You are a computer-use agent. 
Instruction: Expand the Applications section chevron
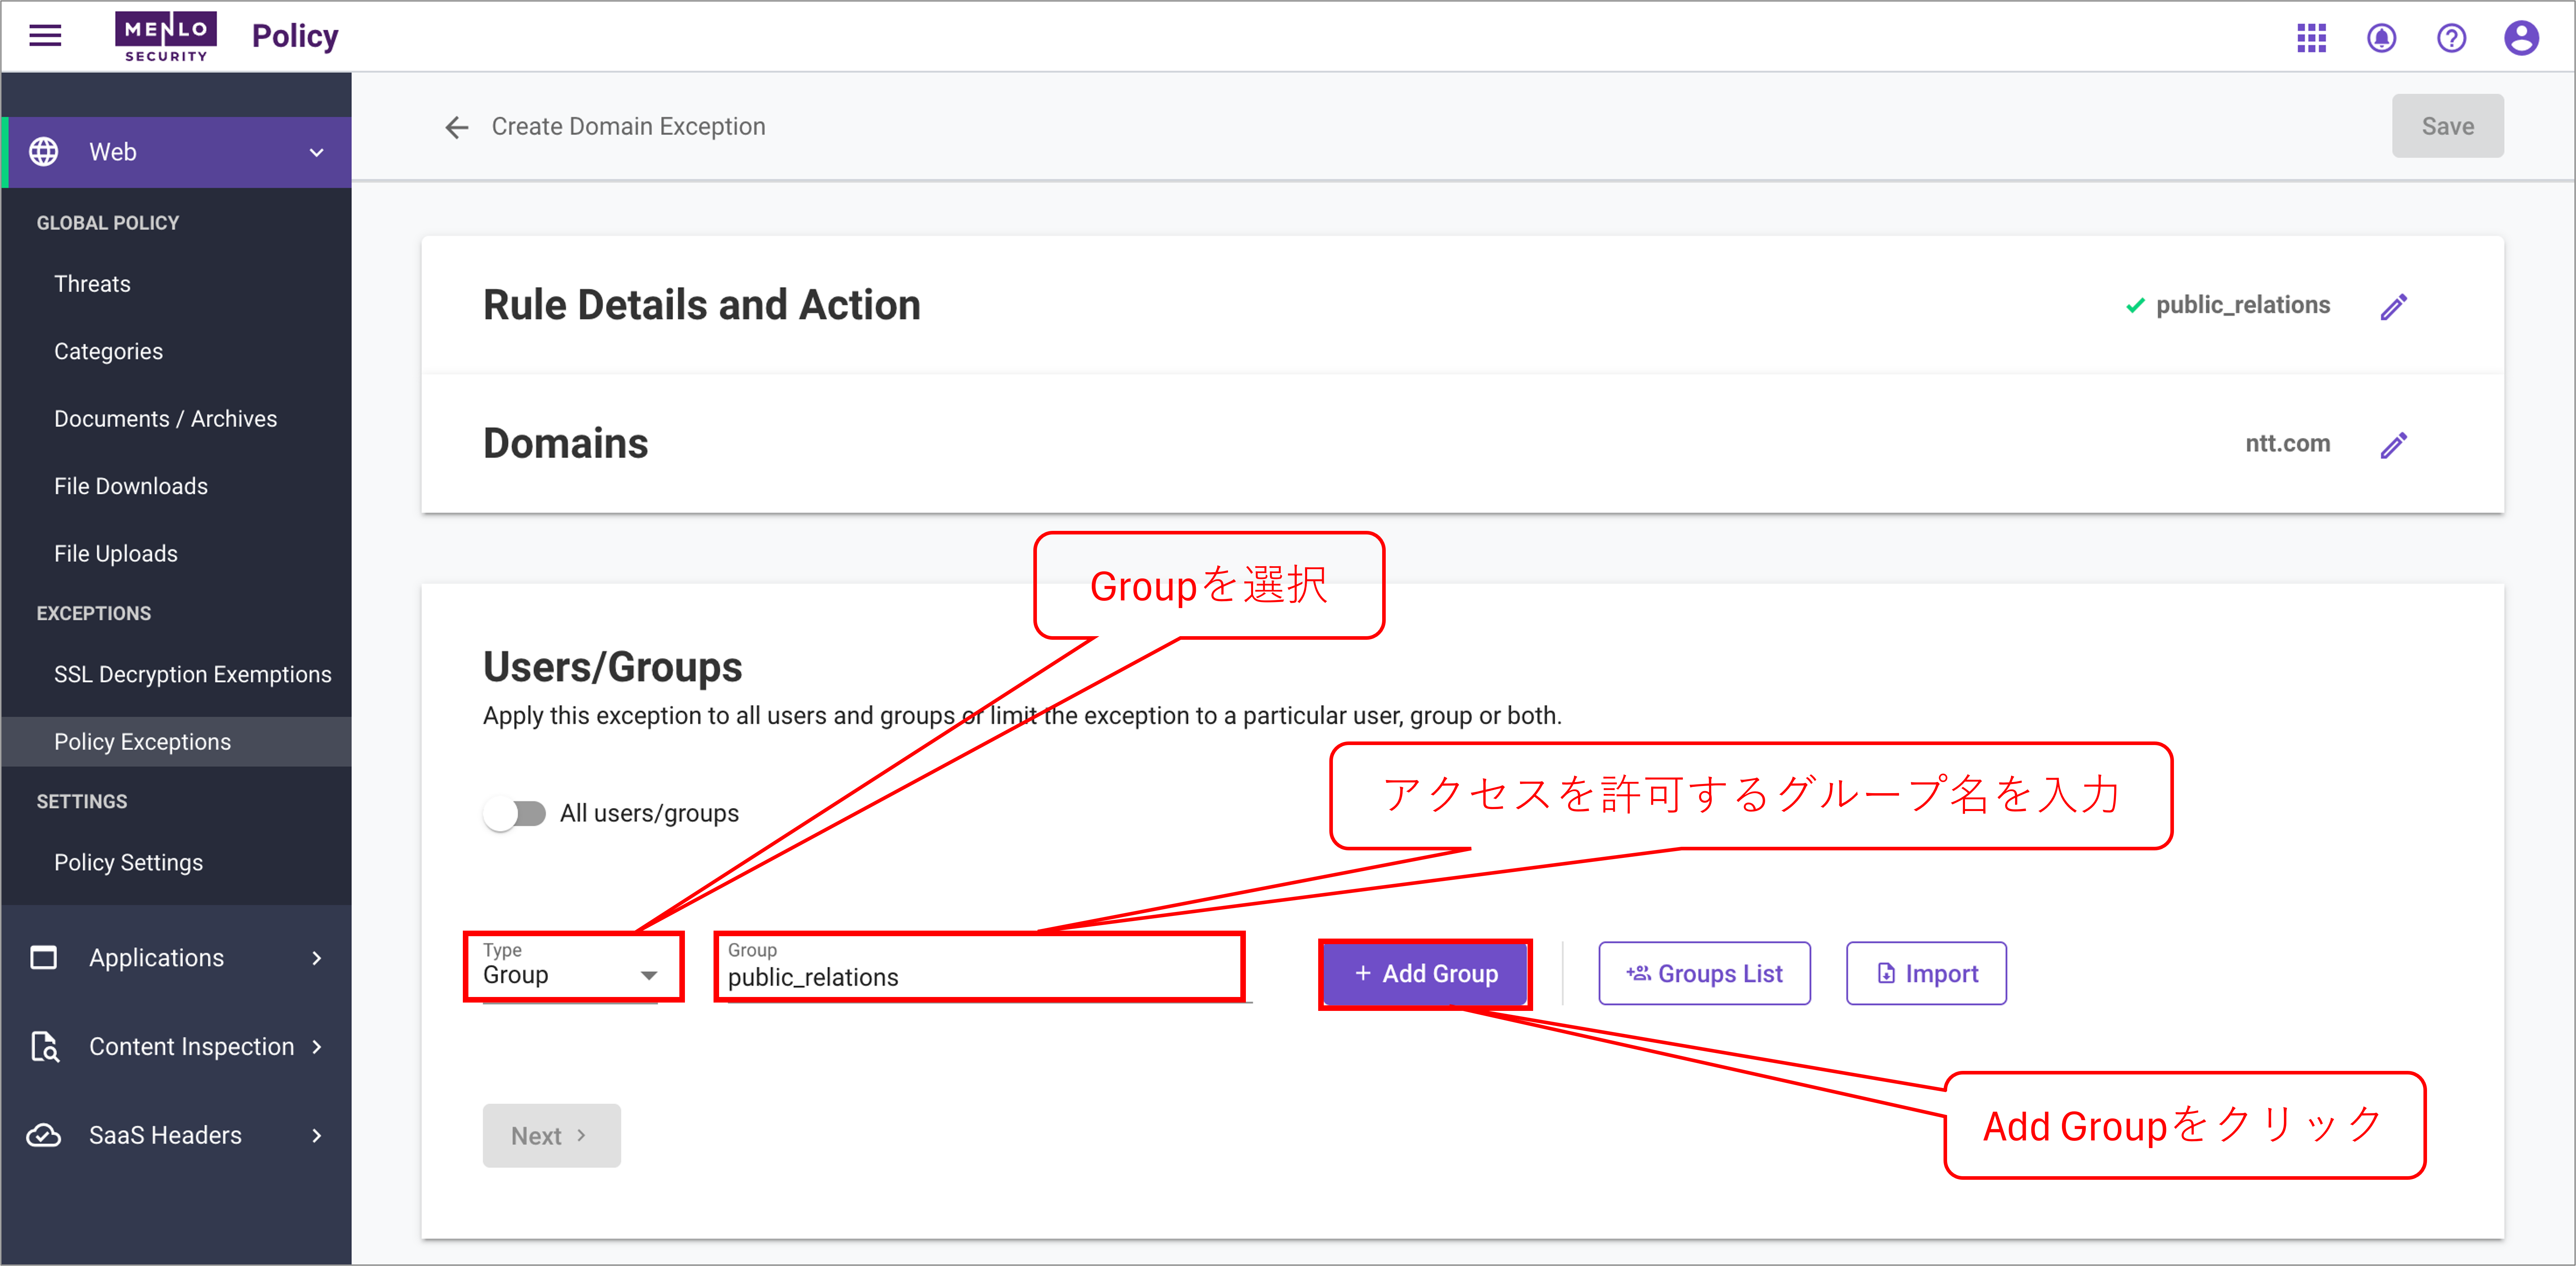[x=317, y=958]
